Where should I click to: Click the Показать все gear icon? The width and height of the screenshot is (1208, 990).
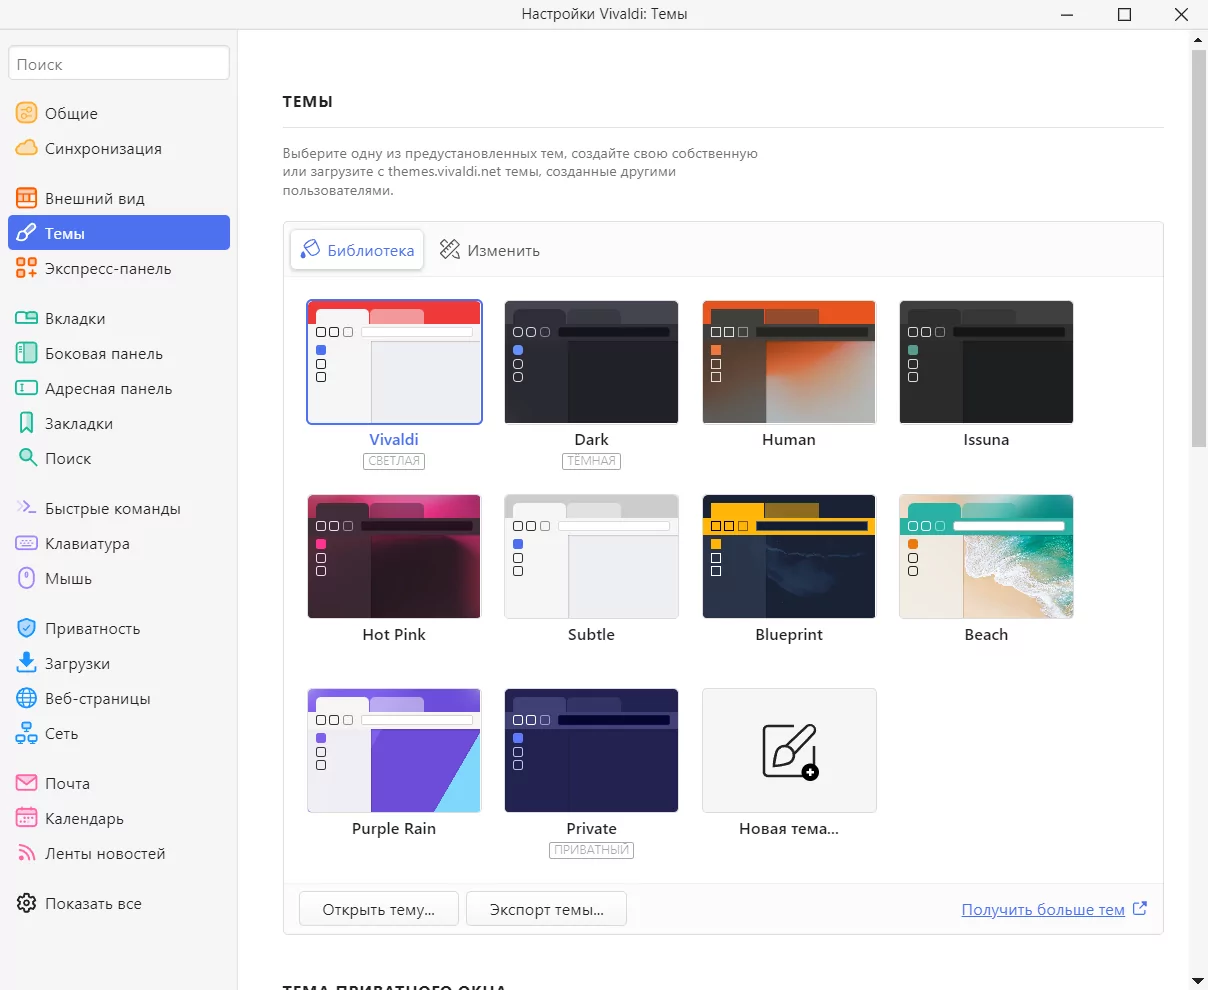pos(27,903)
